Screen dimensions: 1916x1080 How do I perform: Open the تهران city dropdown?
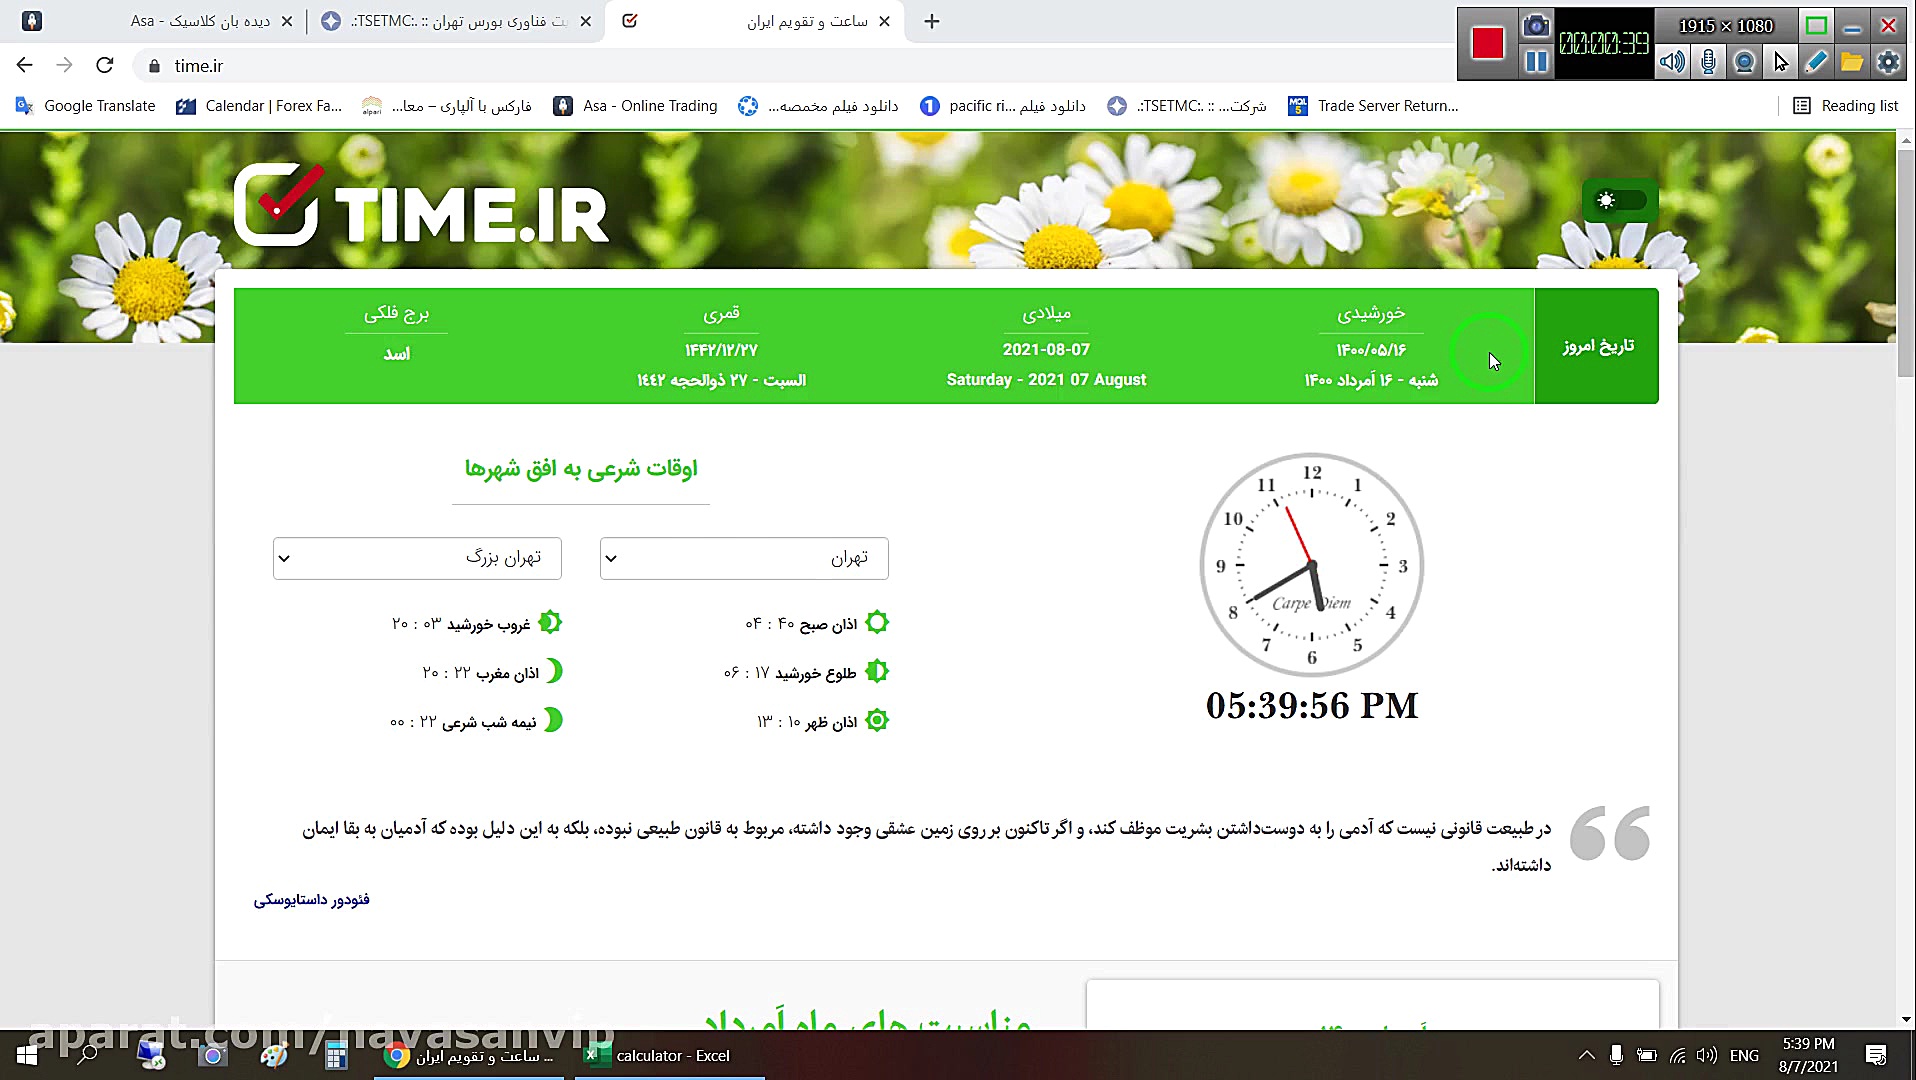tap(743, 558)
